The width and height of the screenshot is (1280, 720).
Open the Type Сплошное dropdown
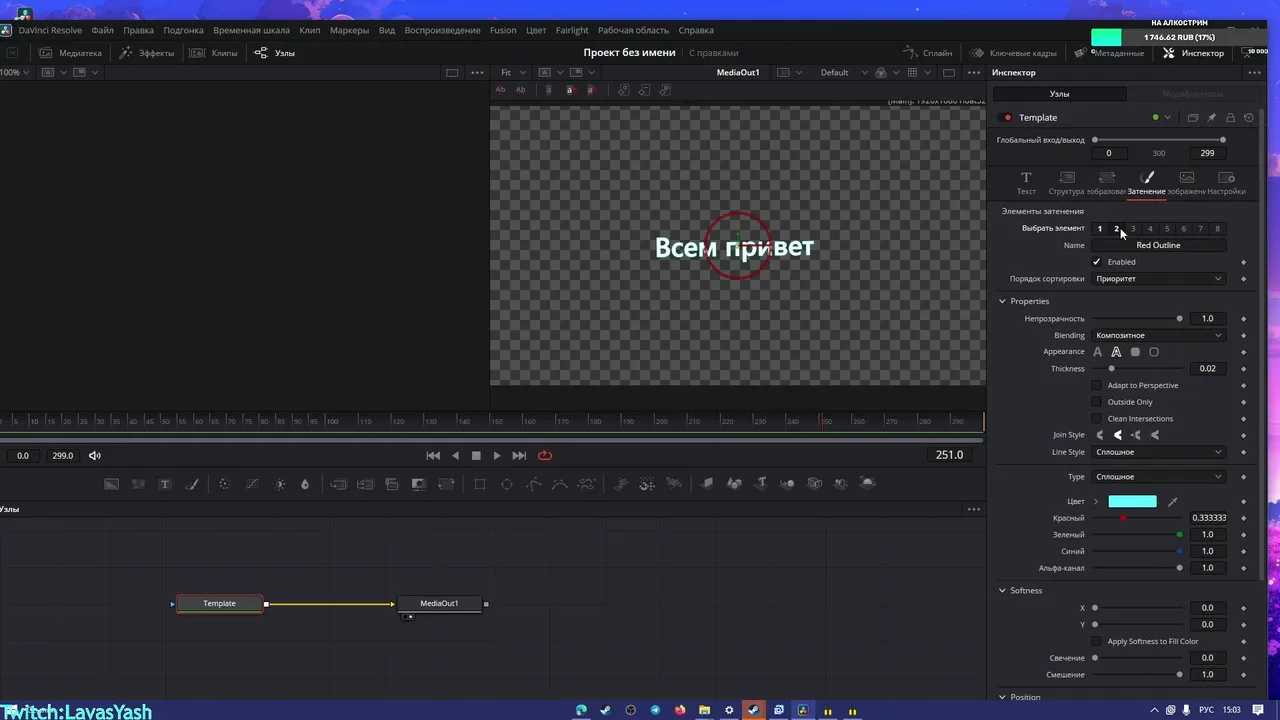point(1159,477)
